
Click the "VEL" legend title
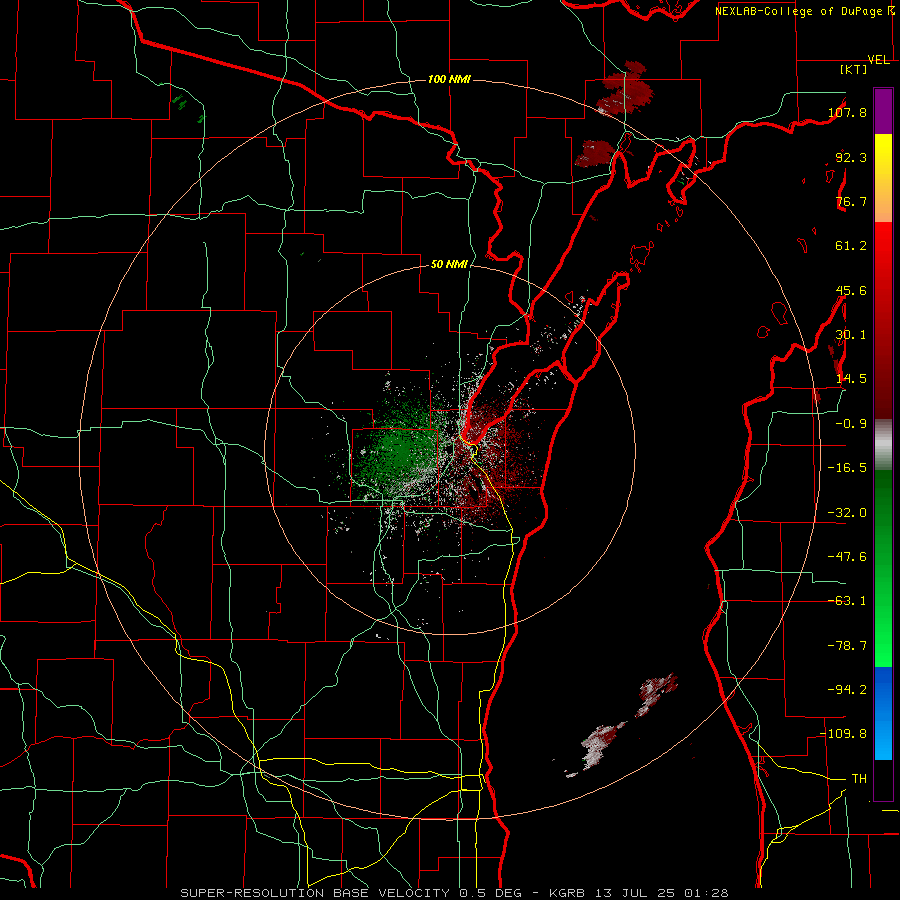click(878, 60)
